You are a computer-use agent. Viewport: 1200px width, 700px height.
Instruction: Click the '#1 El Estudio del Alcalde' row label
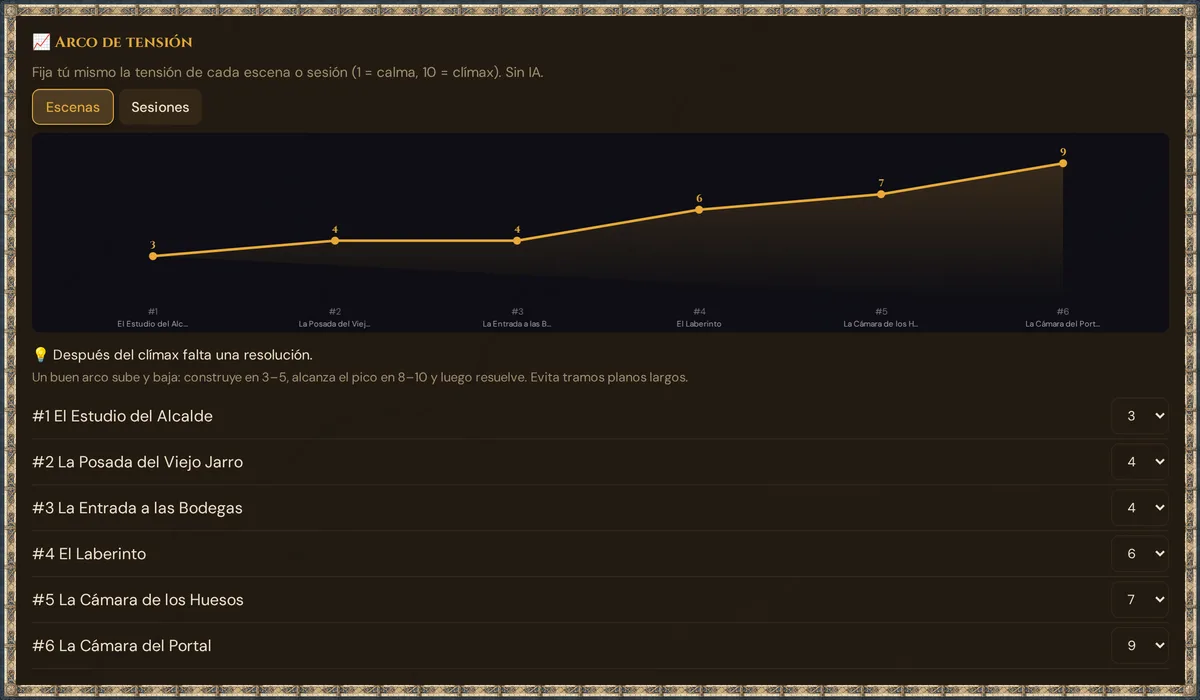point(122,416)
